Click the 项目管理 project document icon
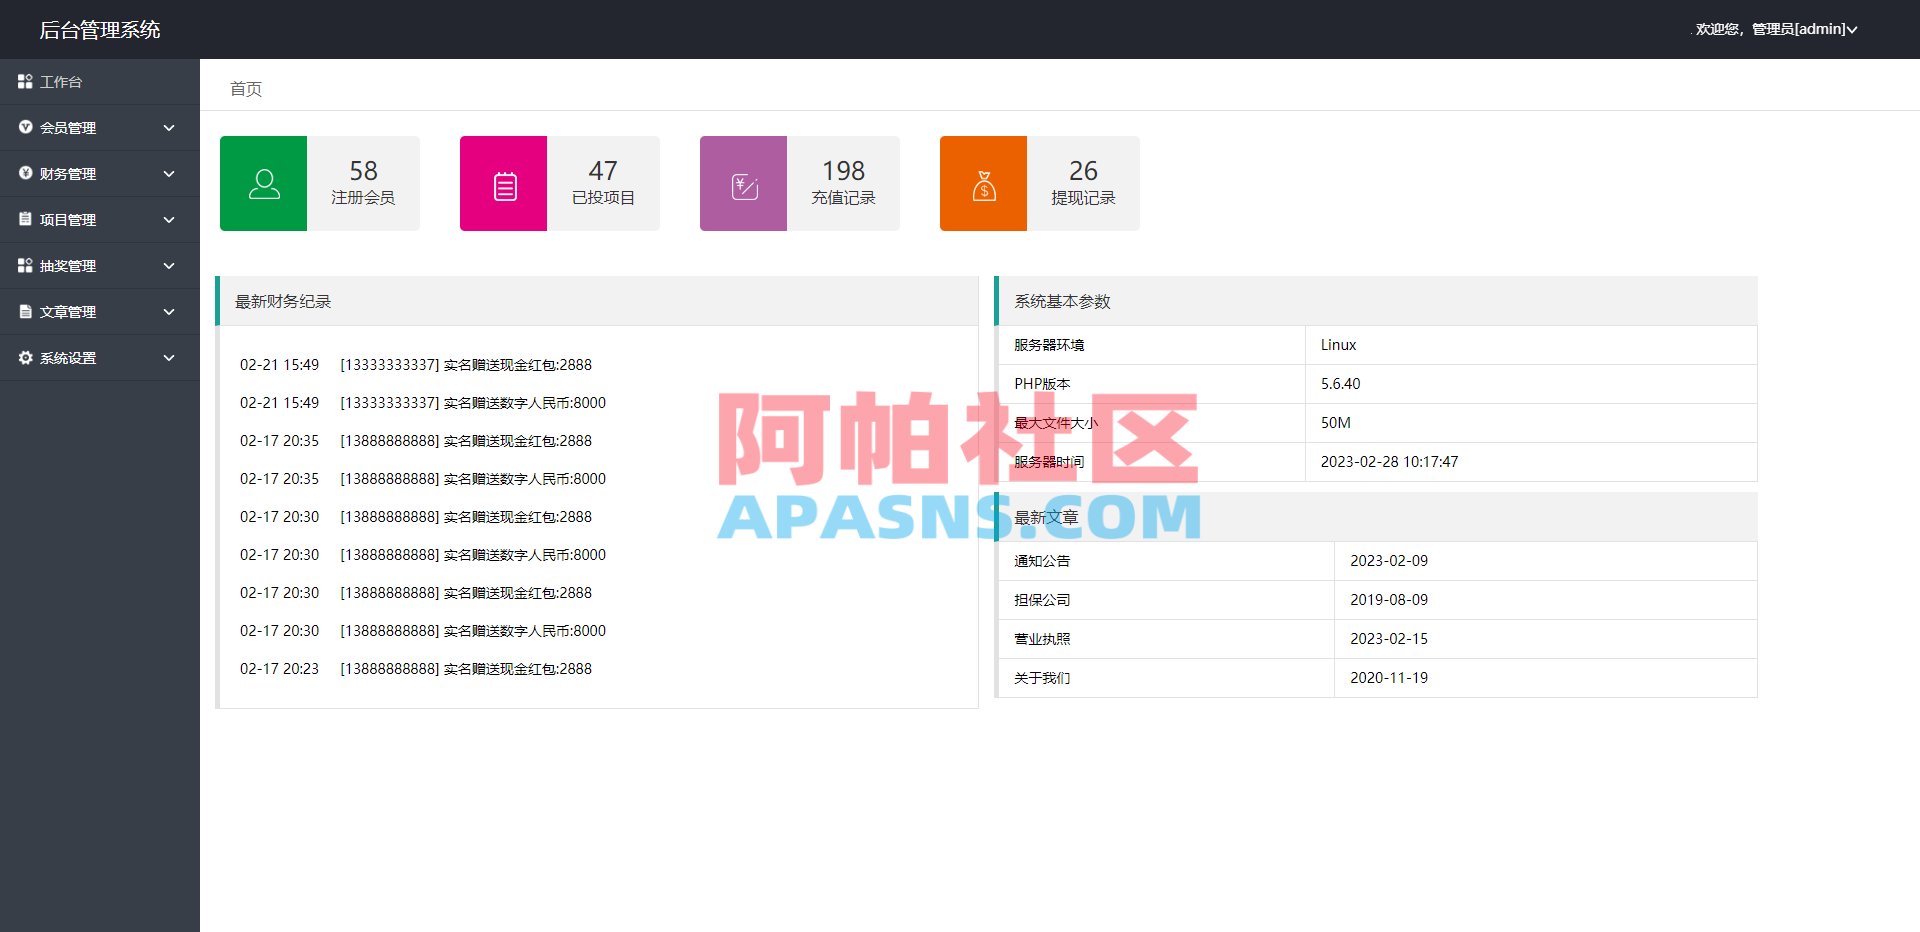This screenshot has height=932, width=1920. [25, 219]
